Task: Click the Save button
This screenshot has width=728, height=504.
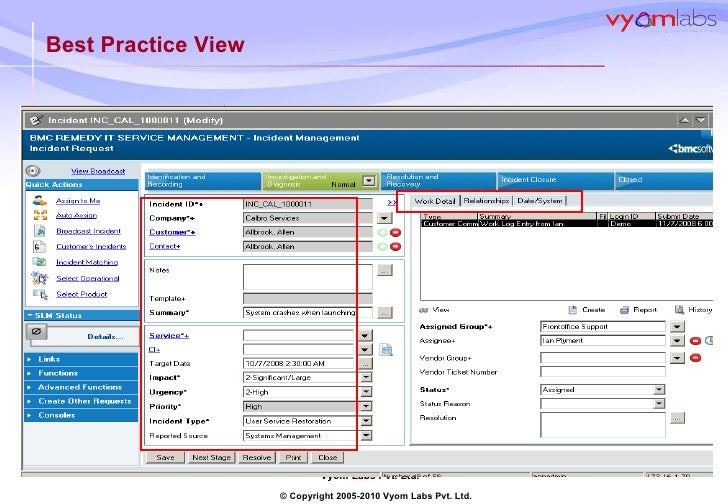Action: (165, 458)
